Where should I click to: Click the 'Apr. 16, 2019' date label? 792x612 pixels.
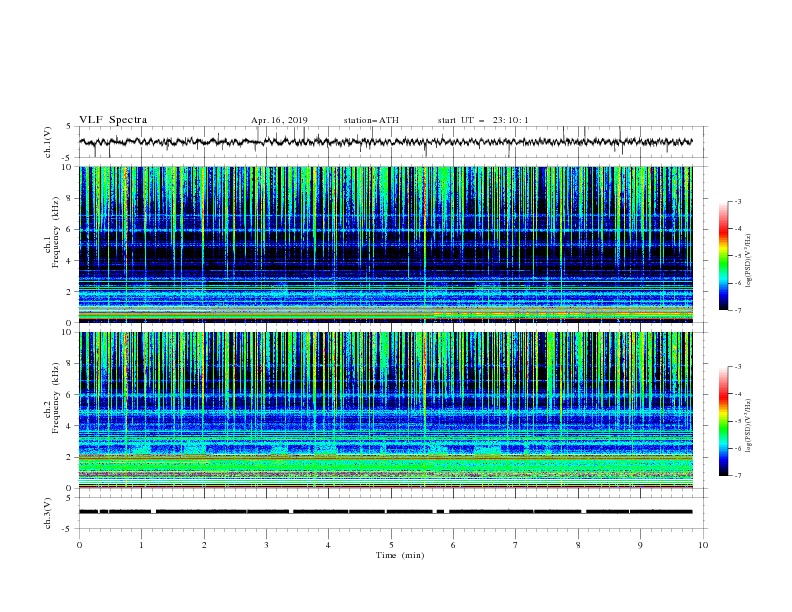[x=279, y=120]
